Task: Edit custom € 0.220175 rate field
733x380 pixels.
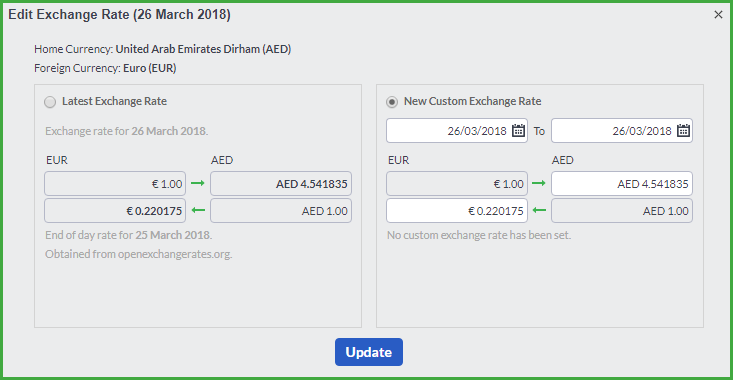Action: [x=457, y=210]
